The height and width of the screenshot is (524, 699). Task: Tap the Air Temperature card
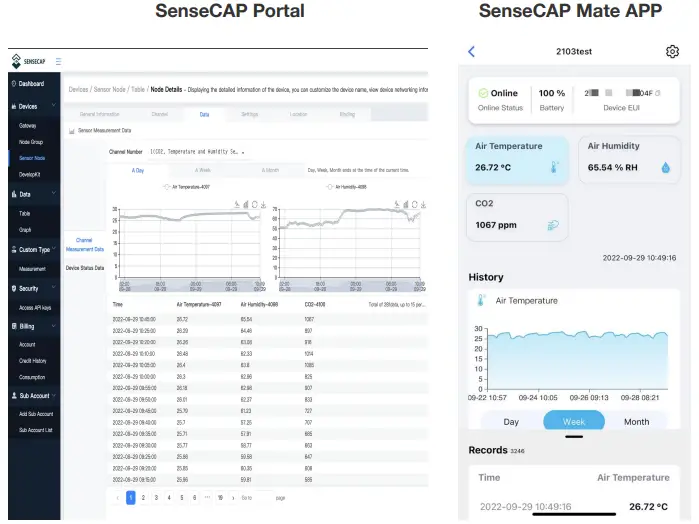(x=517, y=160)
